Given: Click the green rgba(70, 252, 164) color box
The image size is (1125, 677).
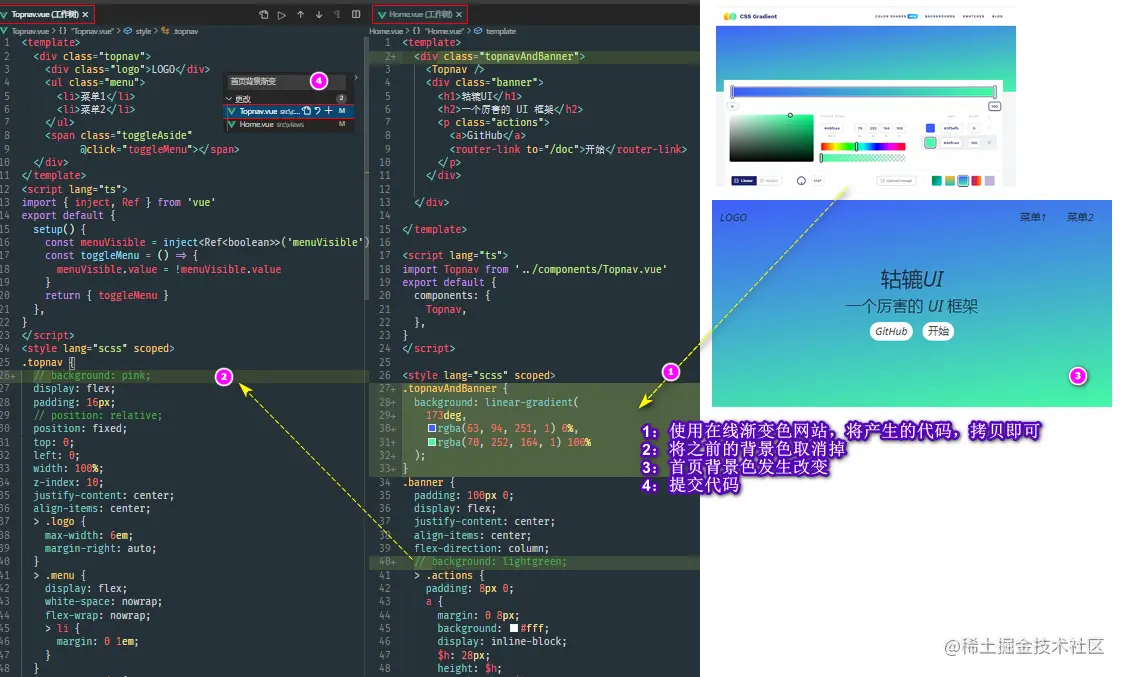Looking at the screenshot, I should pyautogui.click(x=432, y=442).
